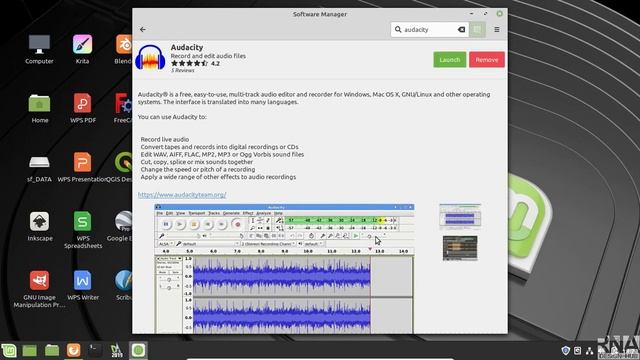Click the Audacity headphones app icon
Screen dimensions: 640x360
point(150,58)
